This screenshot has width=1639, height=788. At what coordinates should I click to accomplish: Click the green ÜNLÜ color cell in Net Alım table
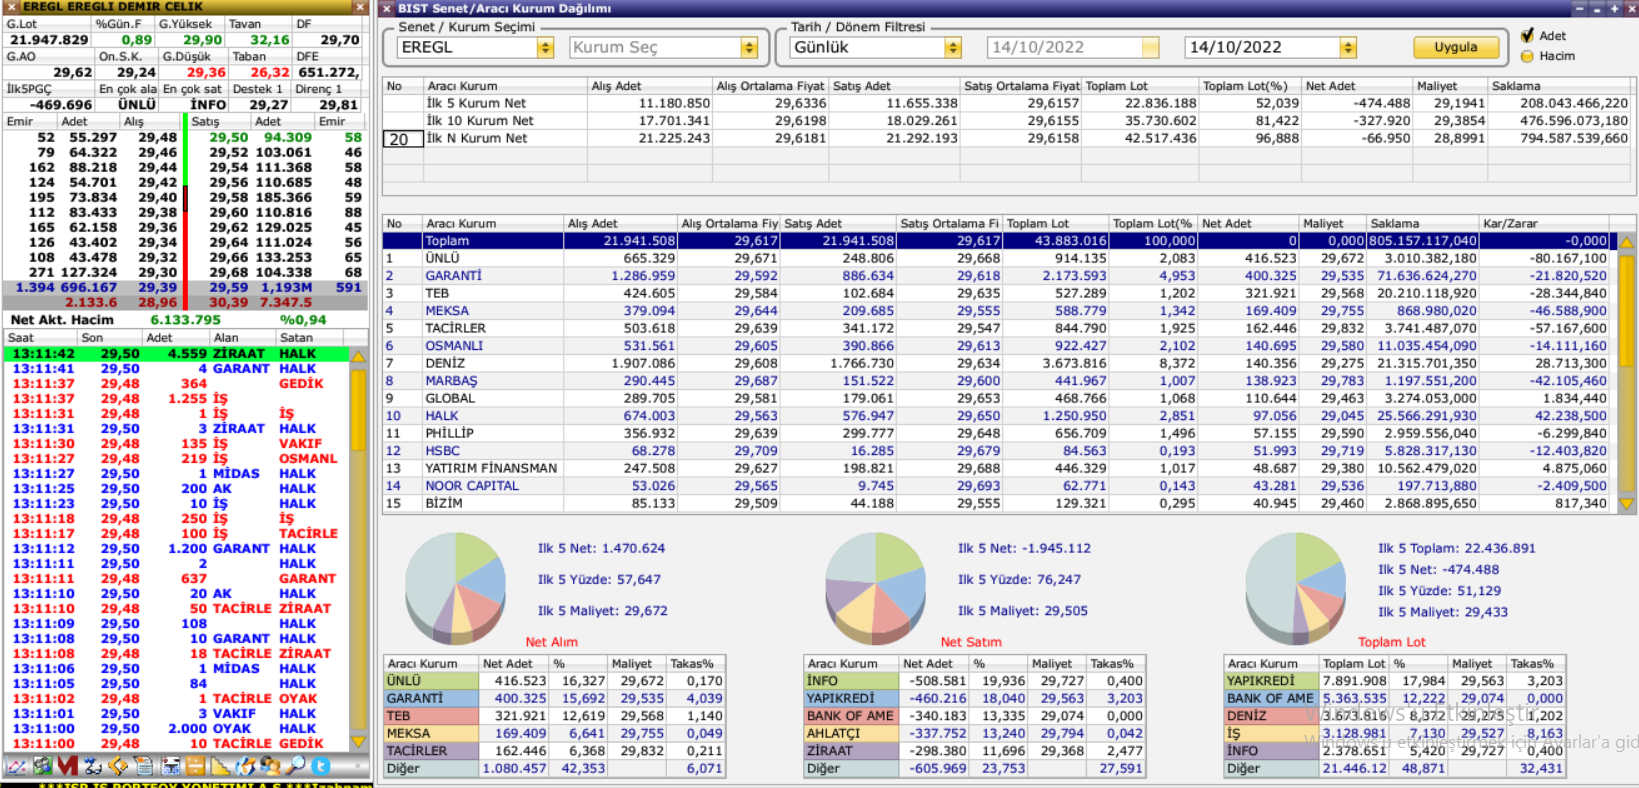pyautogui.click(x=431, y=681)
